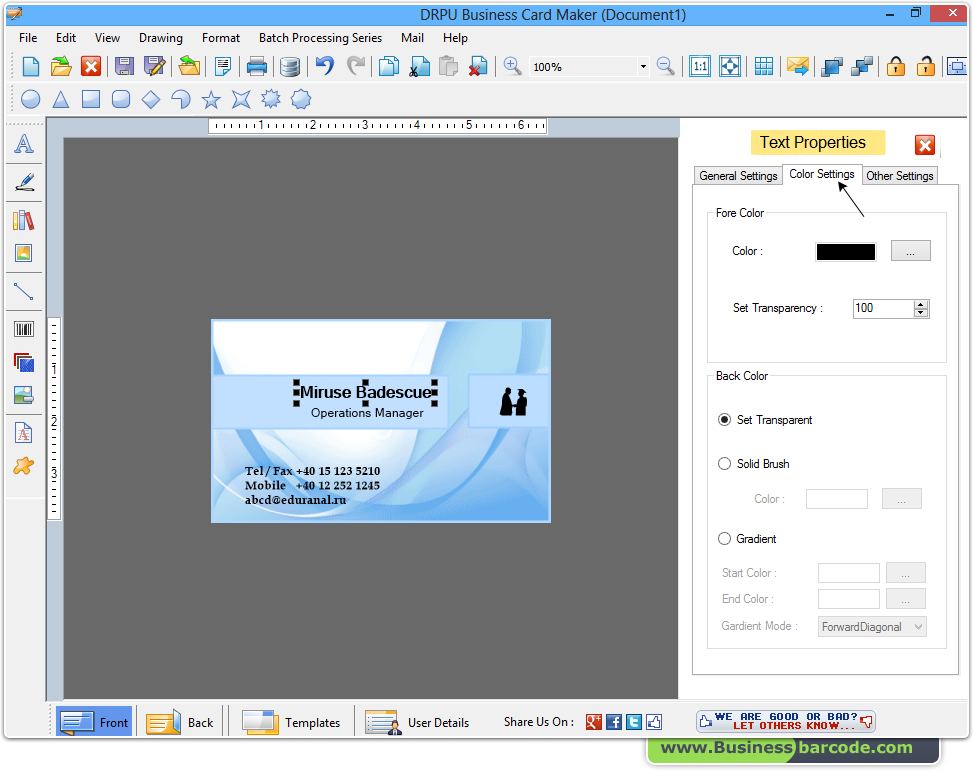Select the Line drawing tool

[24, 291]
